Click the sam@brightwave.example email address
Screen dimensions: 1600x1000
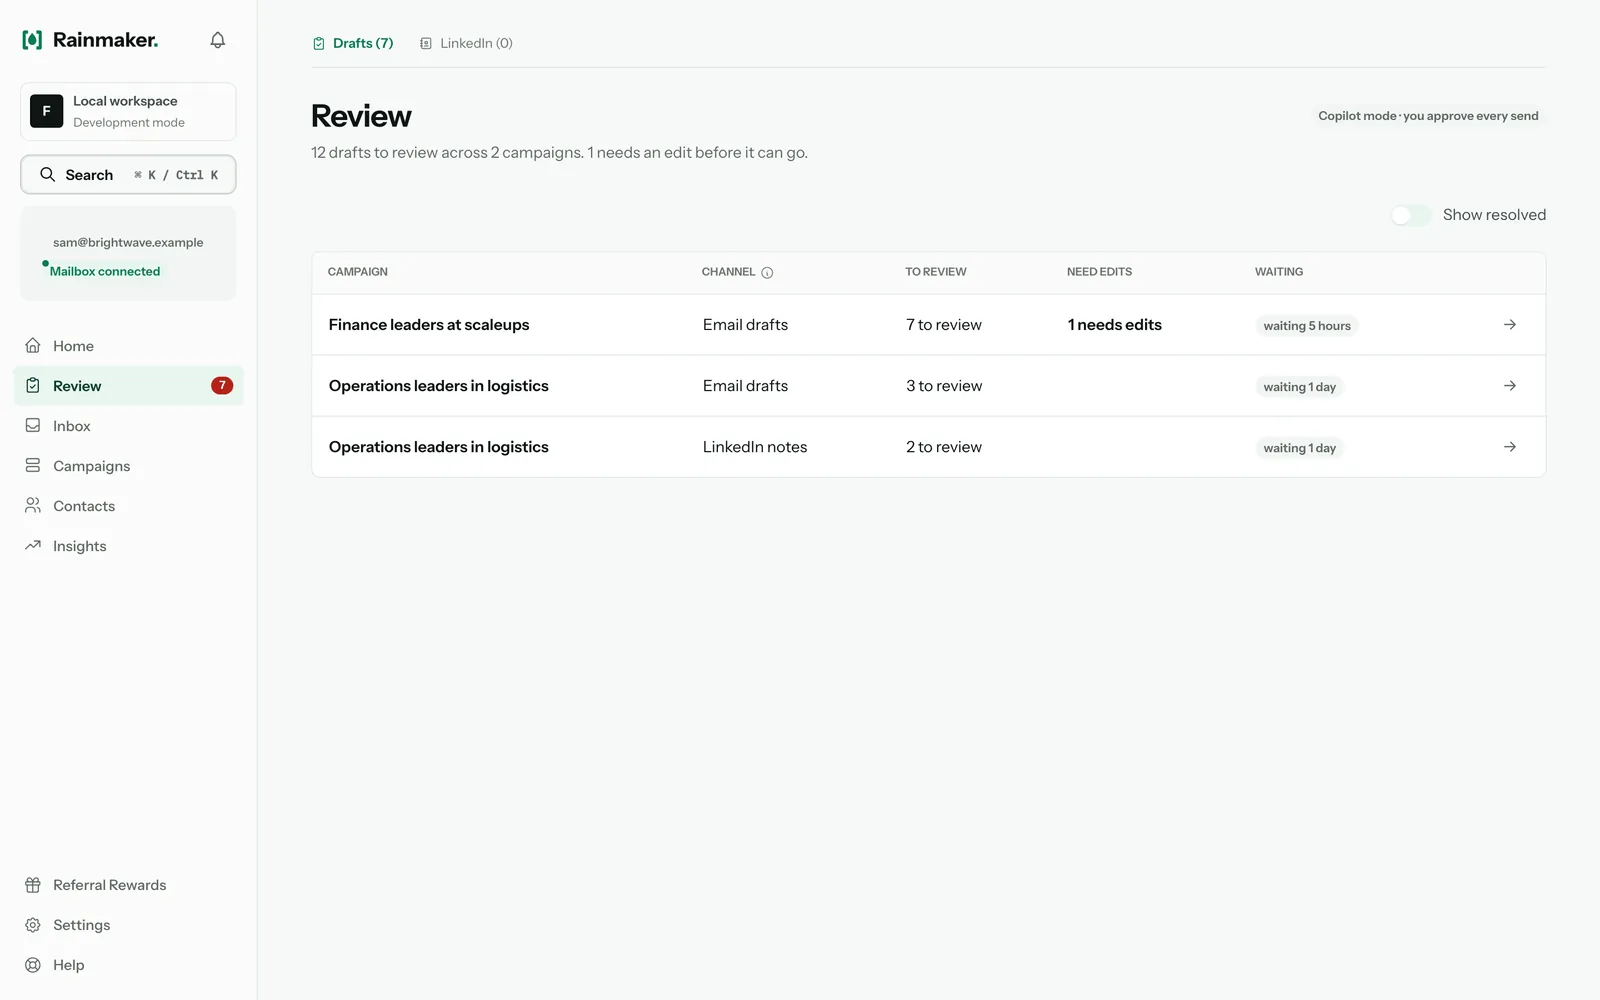(128, 243)
